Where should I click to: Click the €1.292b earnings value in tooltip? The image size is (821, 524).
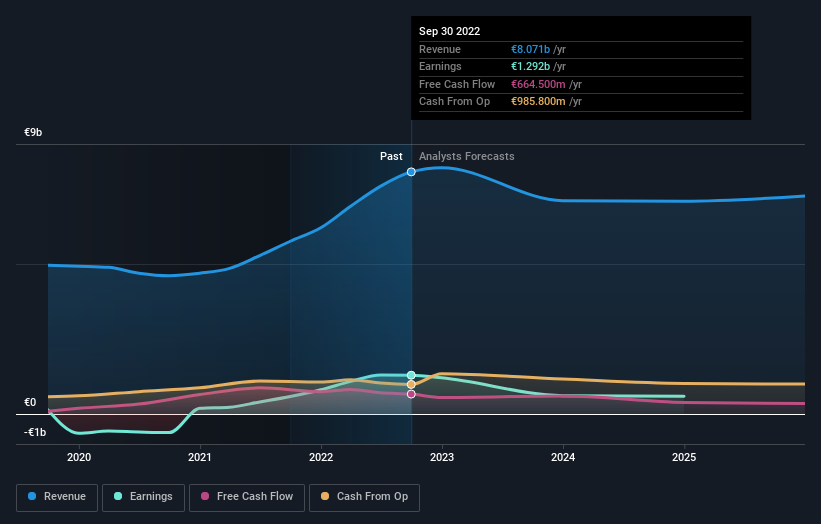pyautogui.click(x=530, y=66)
